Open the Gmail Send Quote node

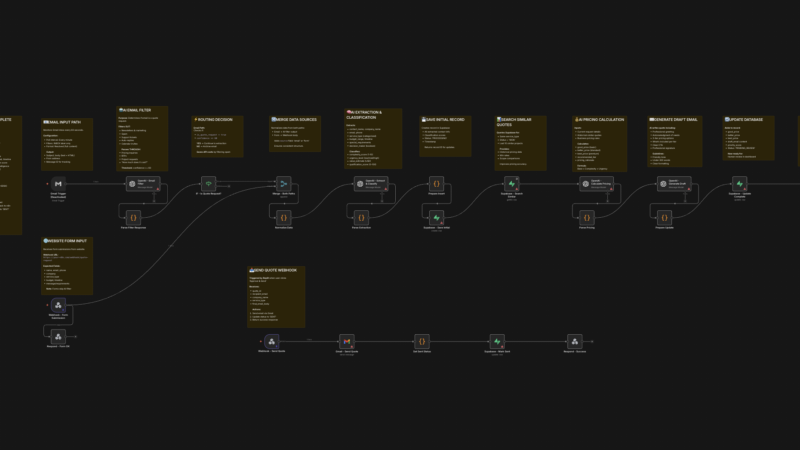tap(346, 341)
